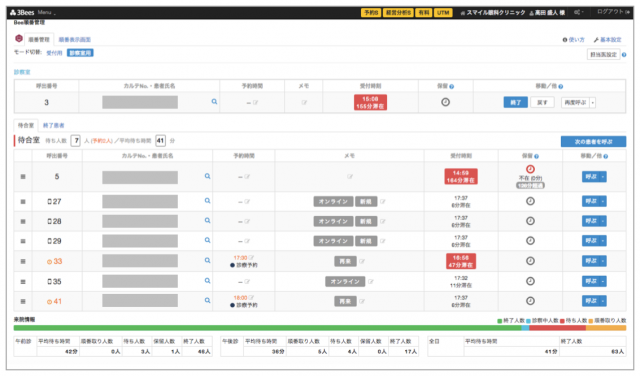The width and height of the screenshot is (640, 376).
Task: Select the 診察室用 mode toggle
Action: [80, 53]
